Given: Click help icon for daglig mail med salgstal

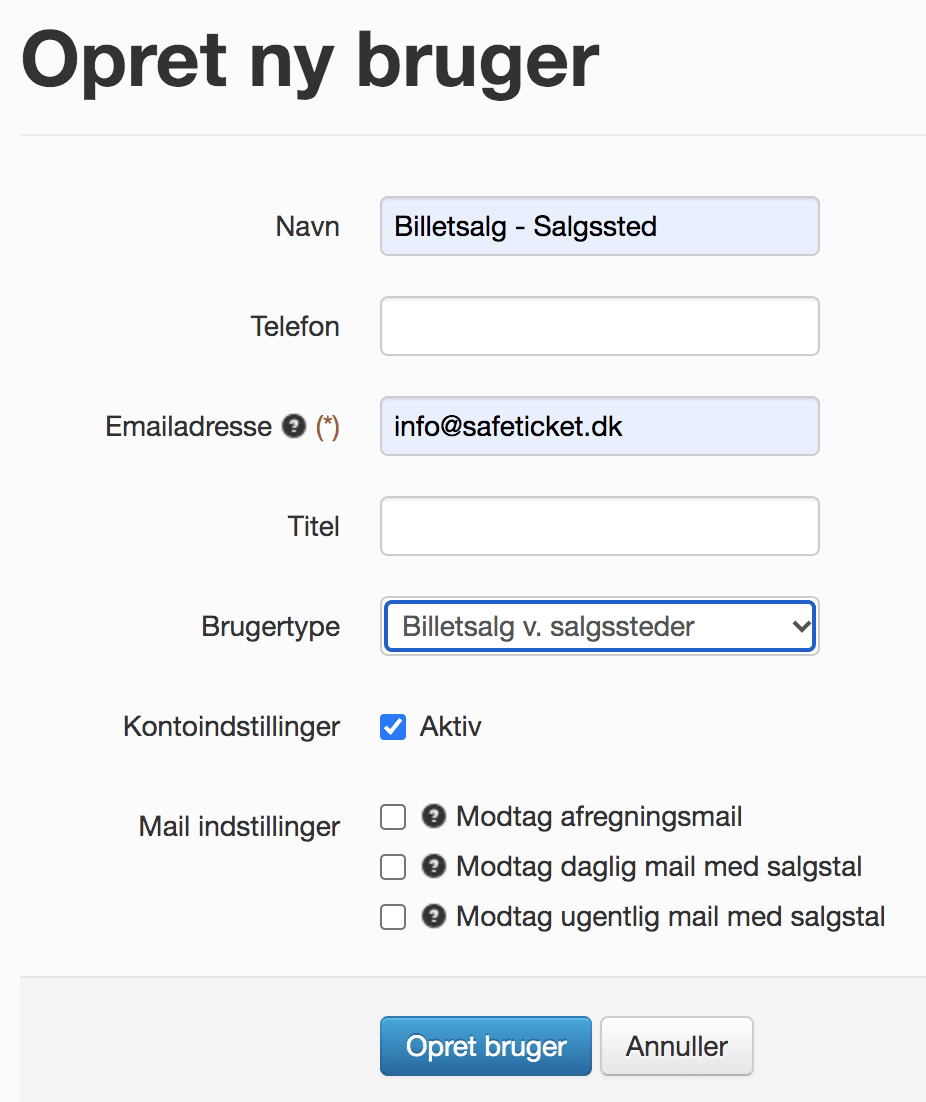Looking at the screenshot, I should [x=433, y=866].
